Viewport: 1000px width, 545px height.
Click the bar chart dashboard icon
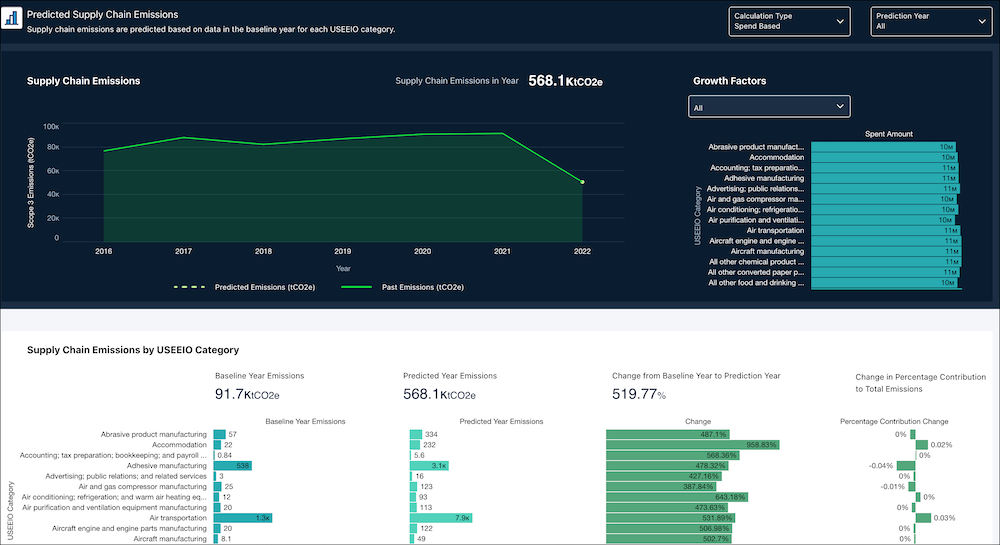(11, 18)
